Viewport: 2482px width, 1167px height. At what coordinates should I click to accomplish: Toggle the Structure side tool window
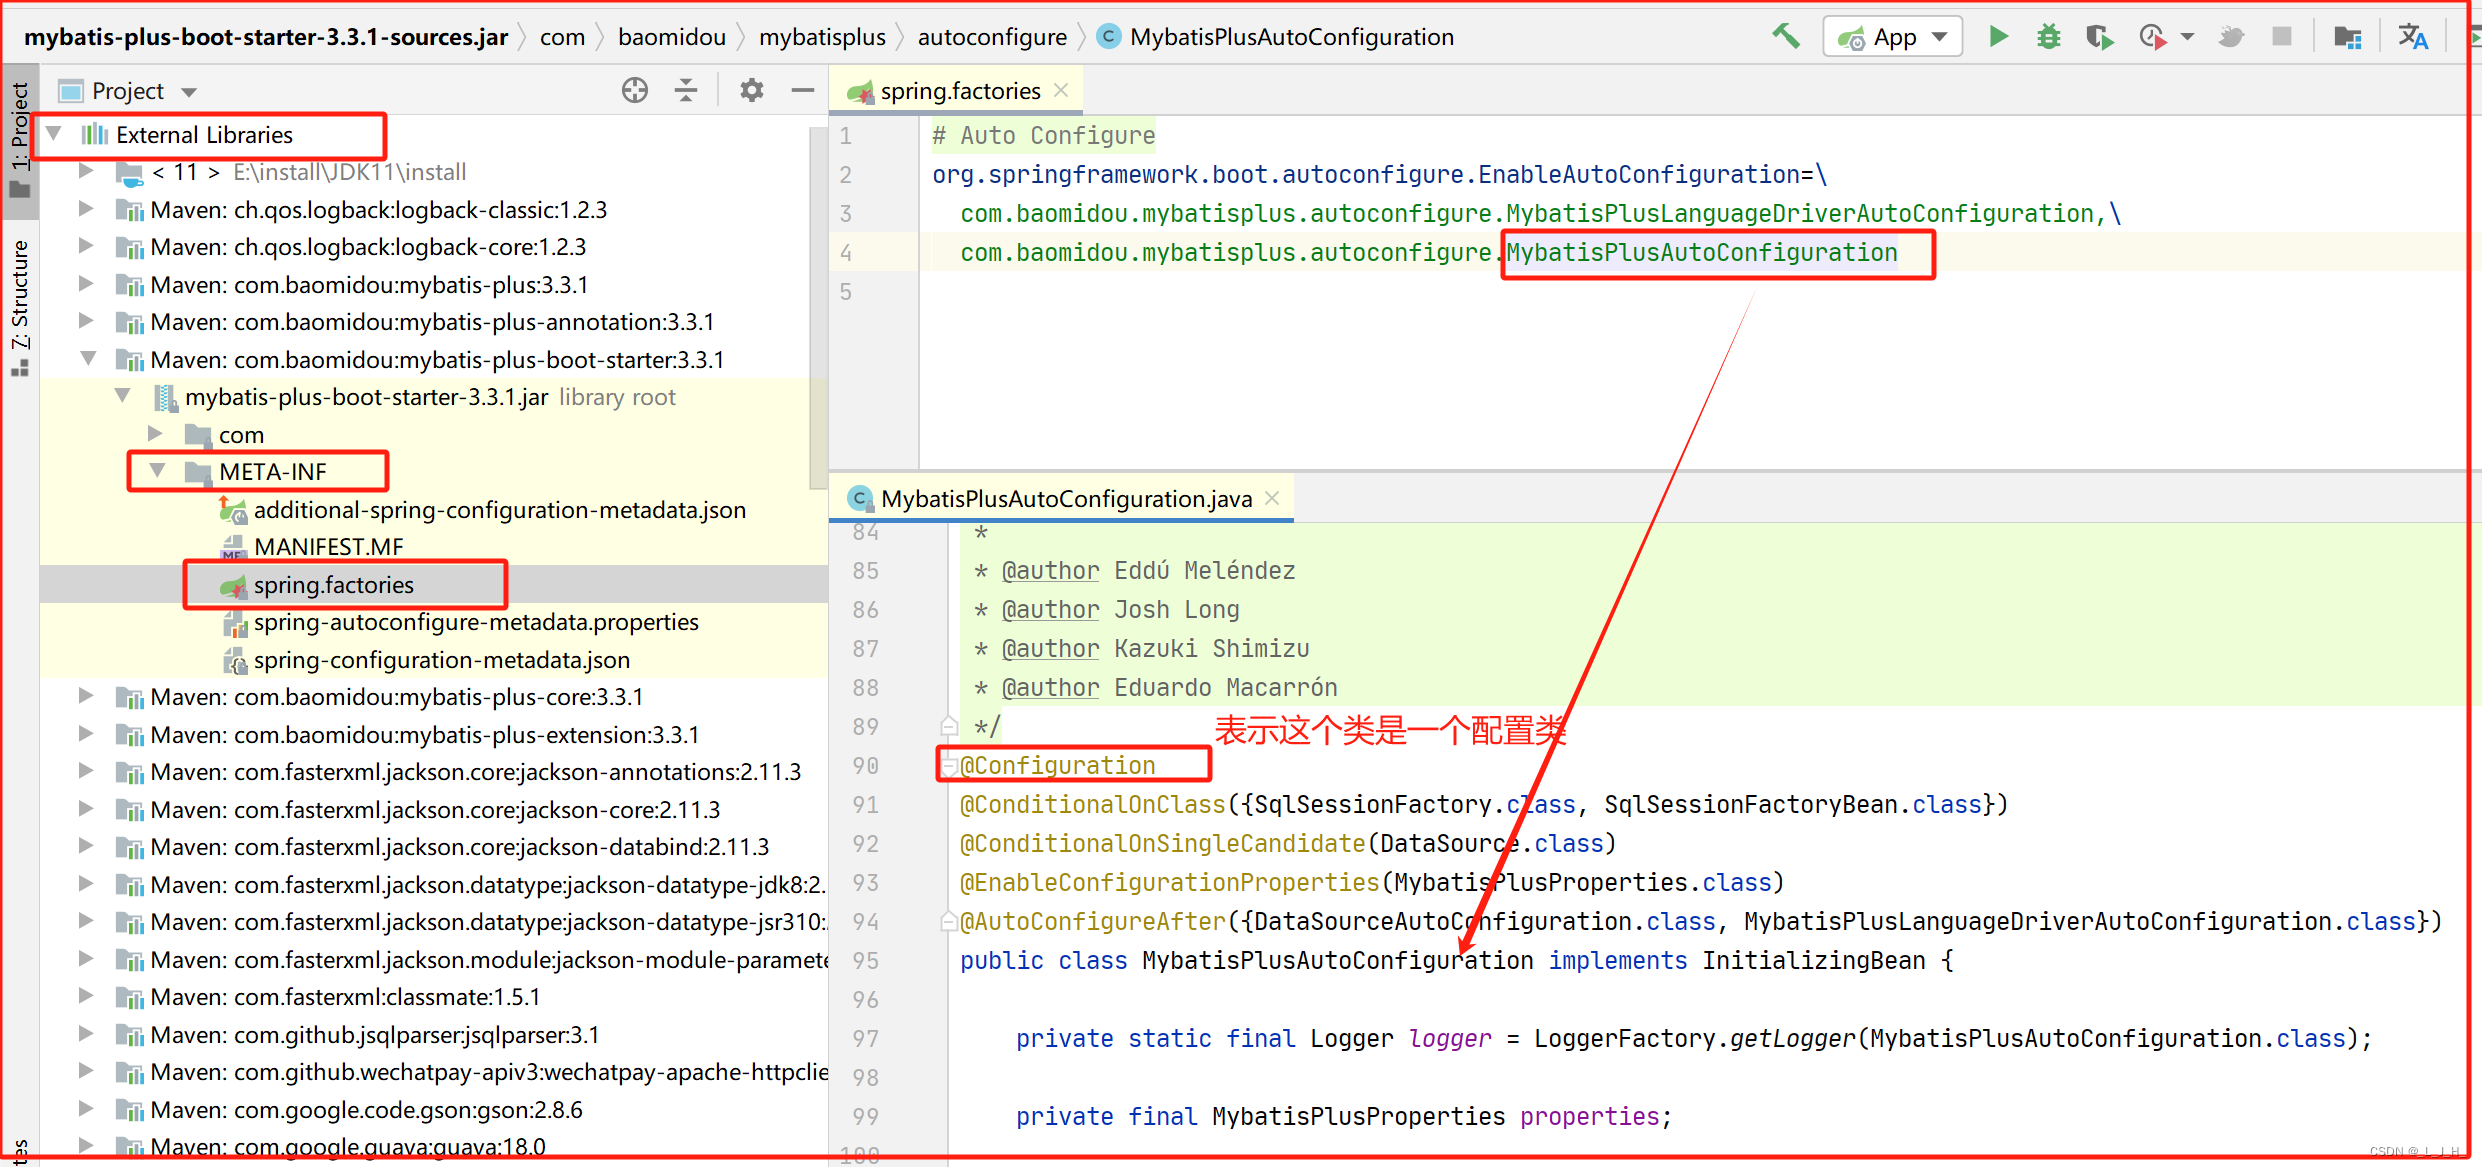pyautogui.click(x=19, y=308)
